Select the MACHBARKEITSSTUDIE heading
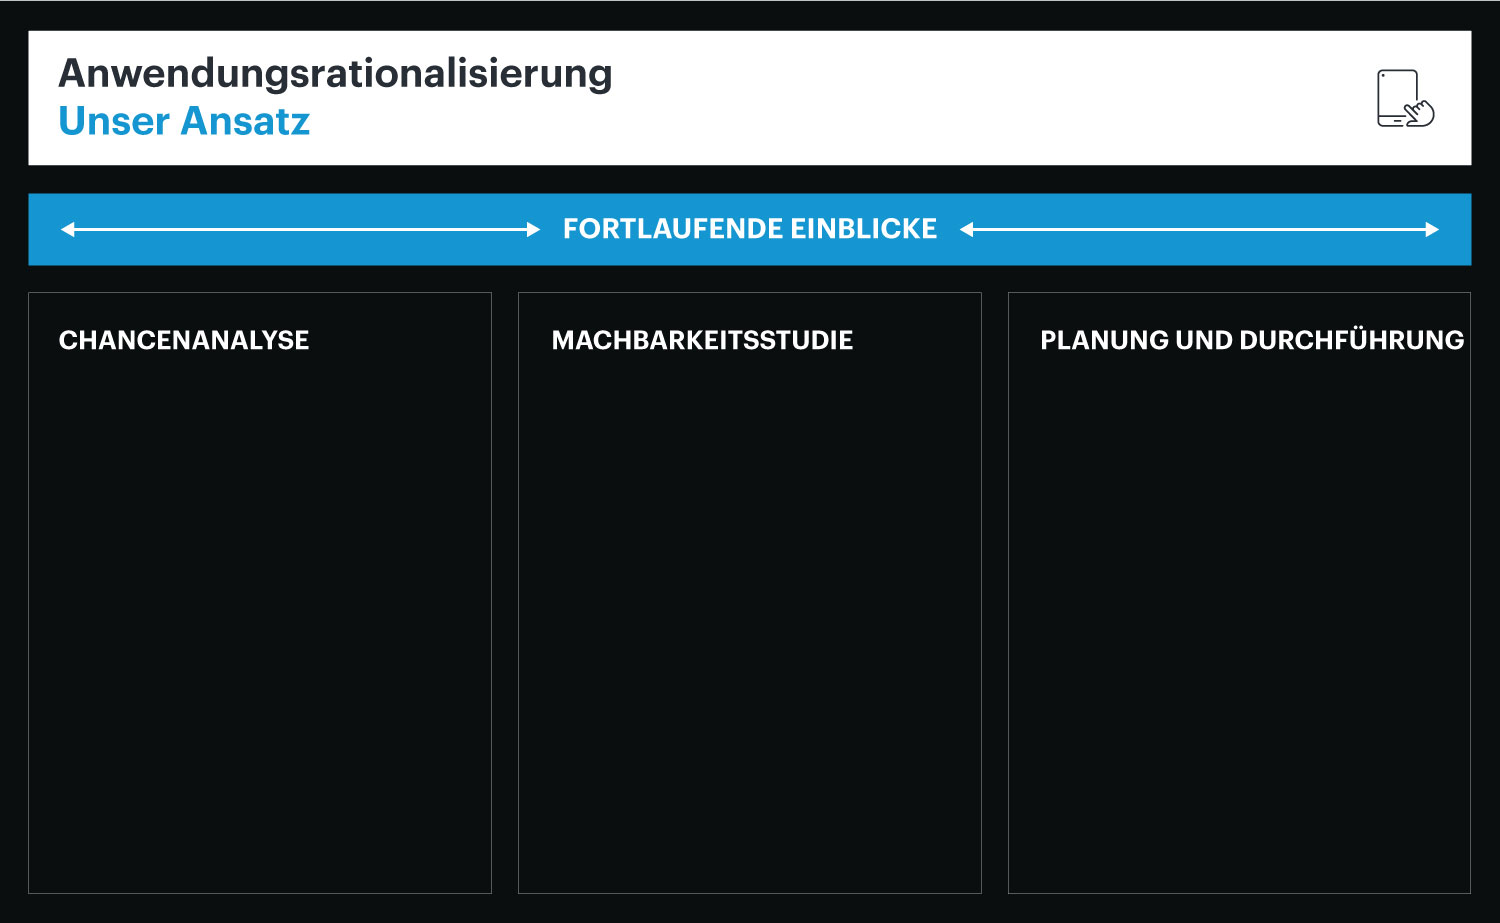 click(702, 340)
